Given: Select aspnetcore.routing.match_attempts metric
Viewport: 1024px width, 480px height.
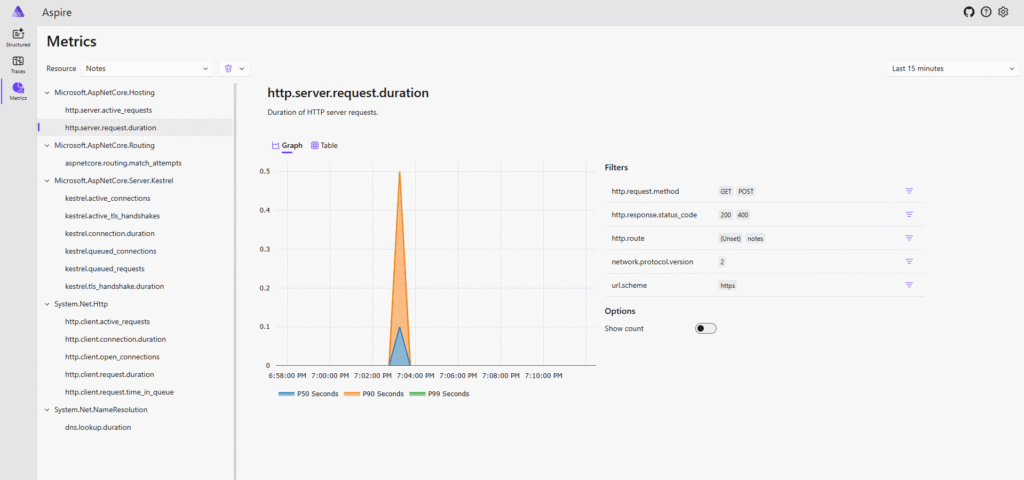Looking at the screenshot, I should 123,163.
